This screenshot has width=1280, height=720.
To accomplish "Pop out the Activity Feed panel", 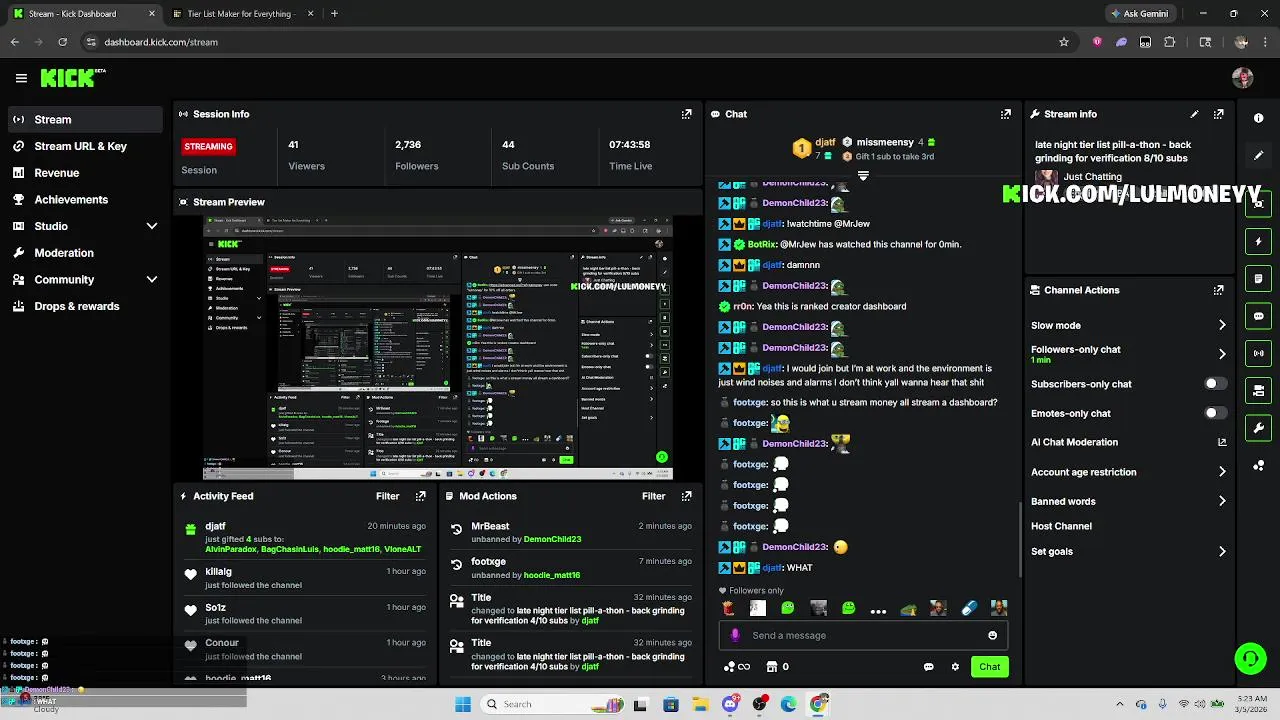I will [420, 496].
